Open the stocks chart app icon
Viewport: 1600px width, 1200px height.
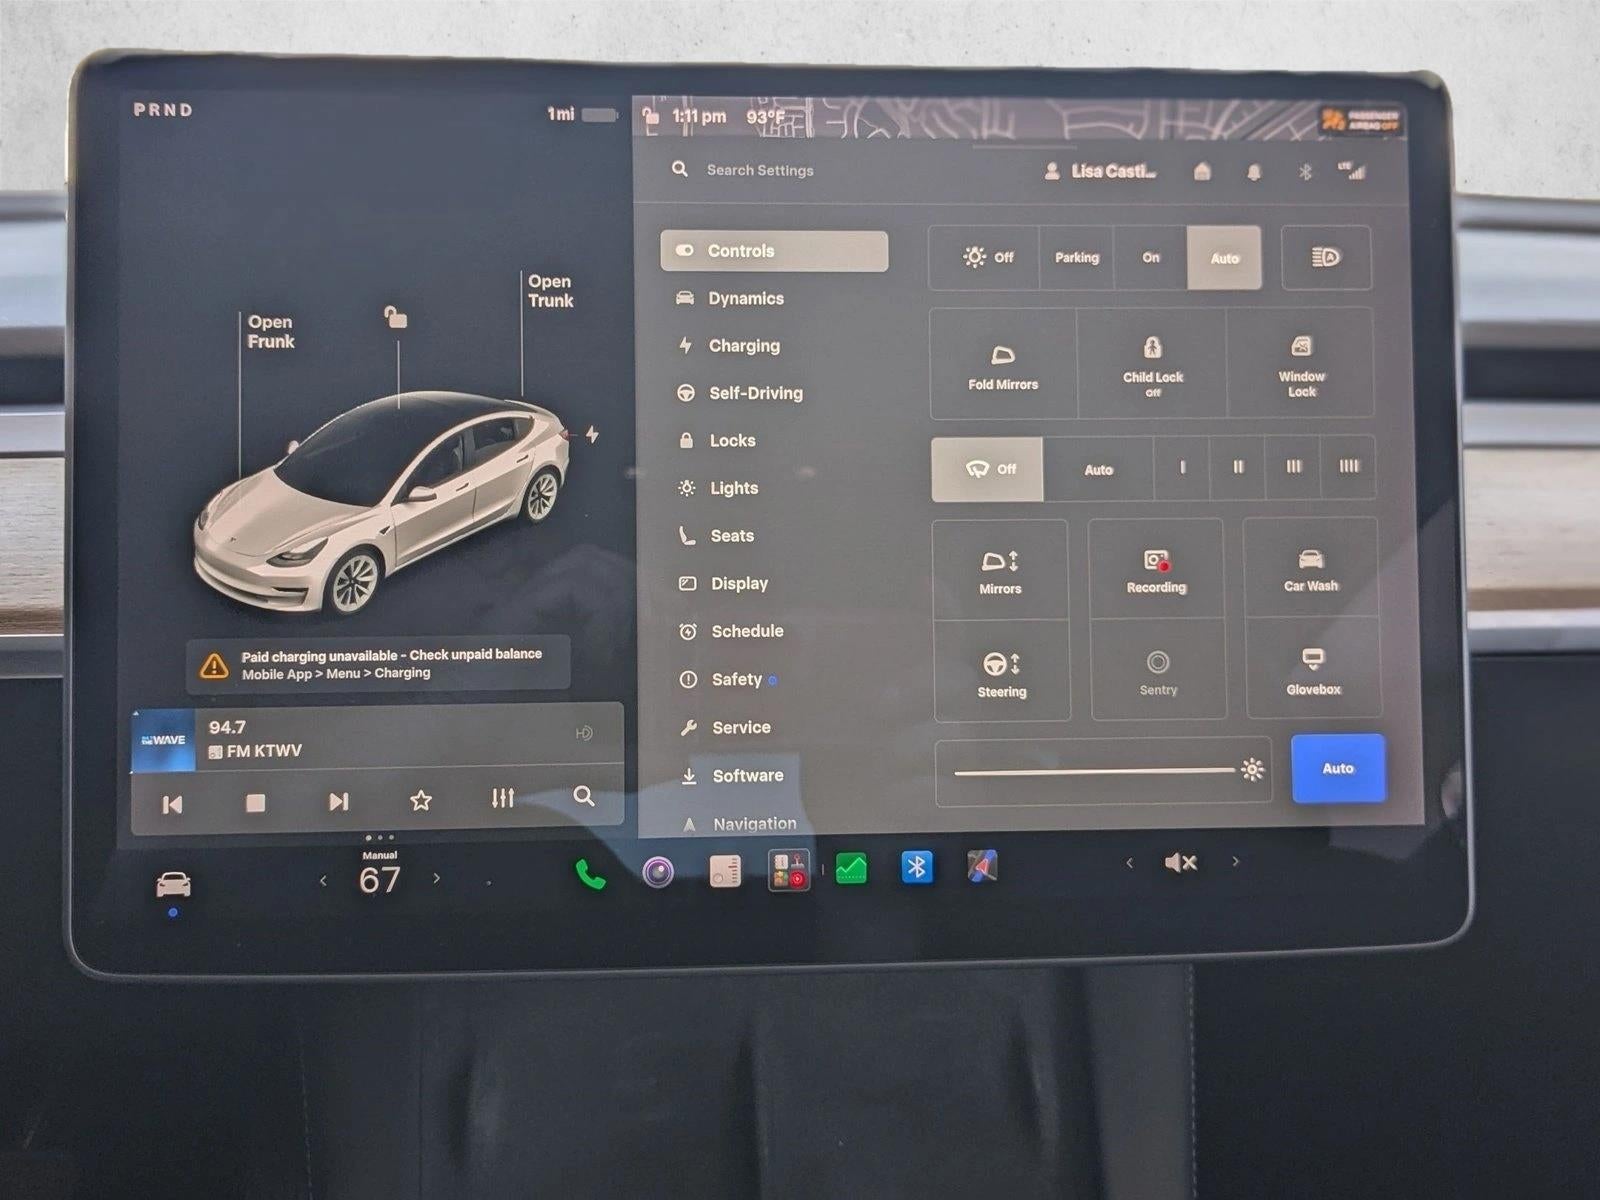tap(851, 868)
